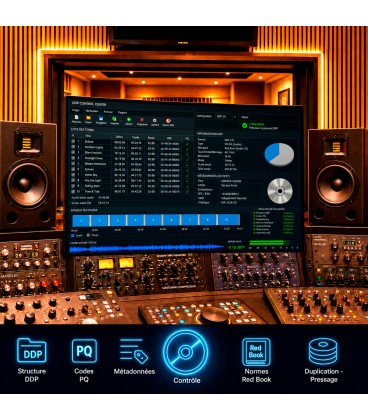Click the round green toolbar icon
This screenshot has height=420, width=368.
pyautogui.click(x=129, y=119)
